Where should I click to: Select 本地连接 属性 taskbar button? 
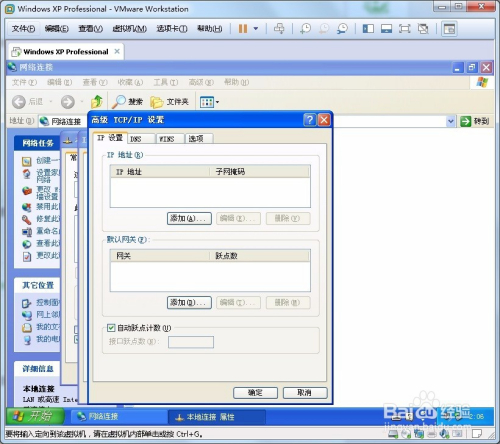pyautogui.click(x=217, y=417)
